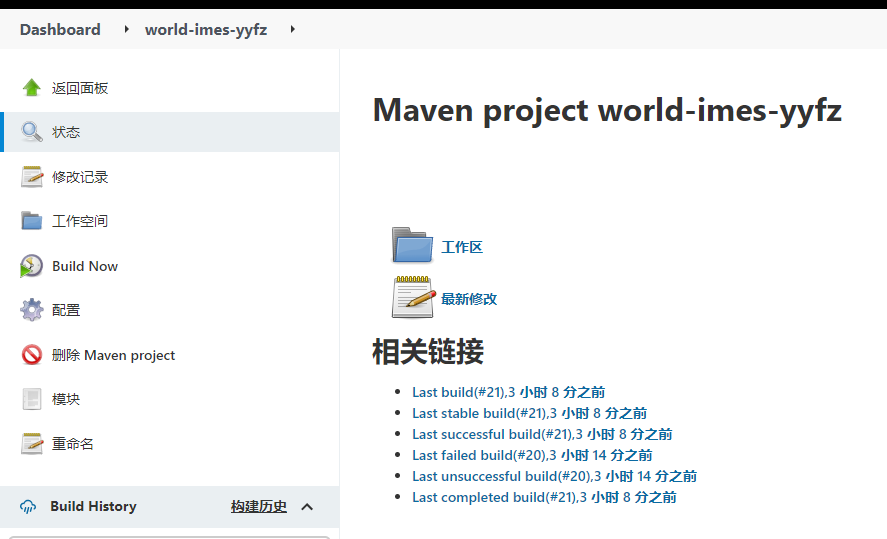Open Last build(#21) link

509,393
